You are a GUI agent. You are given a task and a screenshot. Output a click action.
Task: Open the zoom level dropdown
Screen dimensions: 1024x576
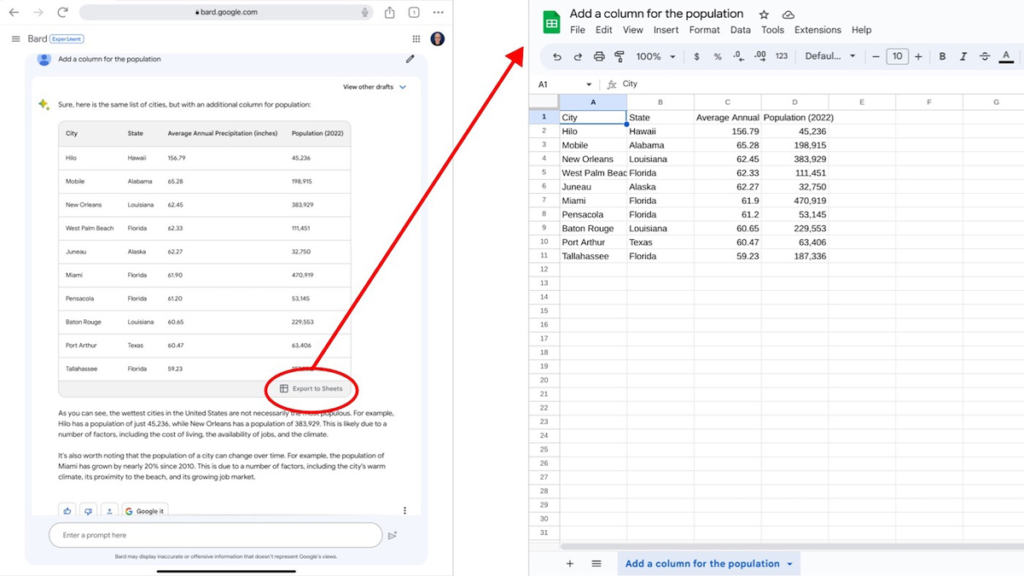[654, 57]
